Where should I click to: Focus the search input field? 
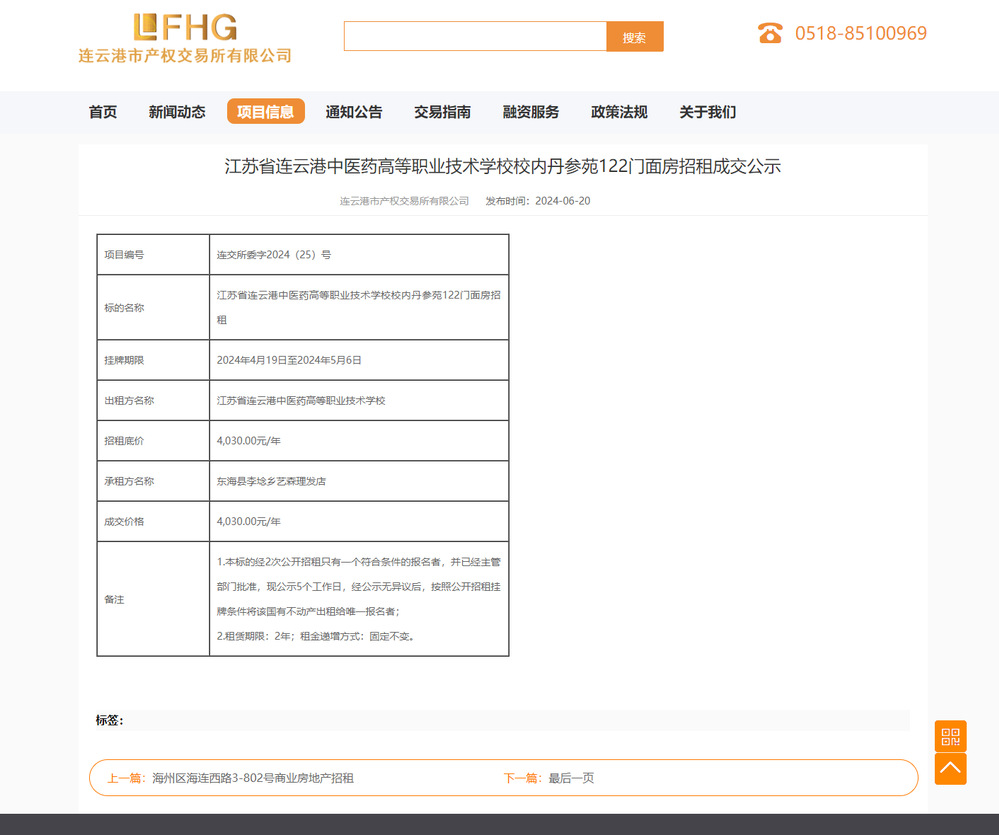pos(475,37)
